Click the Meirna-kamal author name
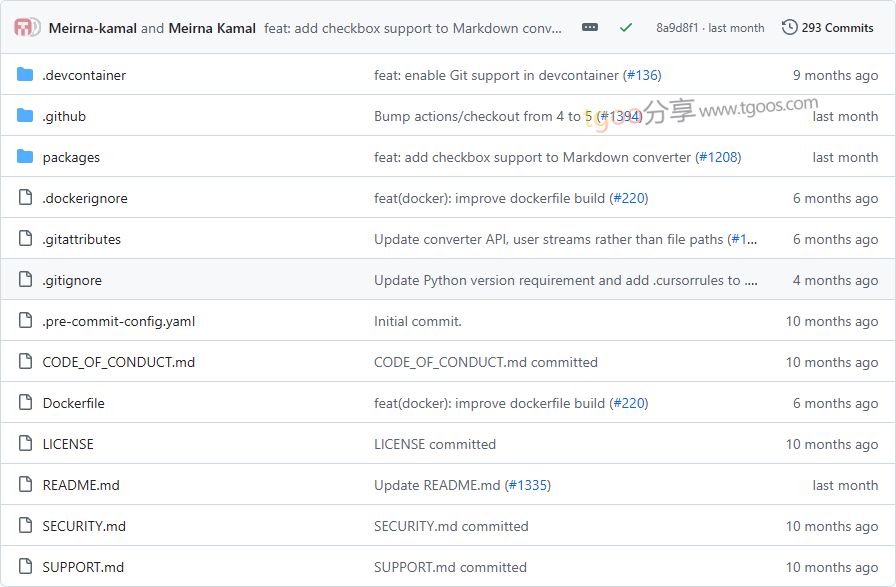The height and width of the screenshot is (587, 896). [x=93, y=28]
